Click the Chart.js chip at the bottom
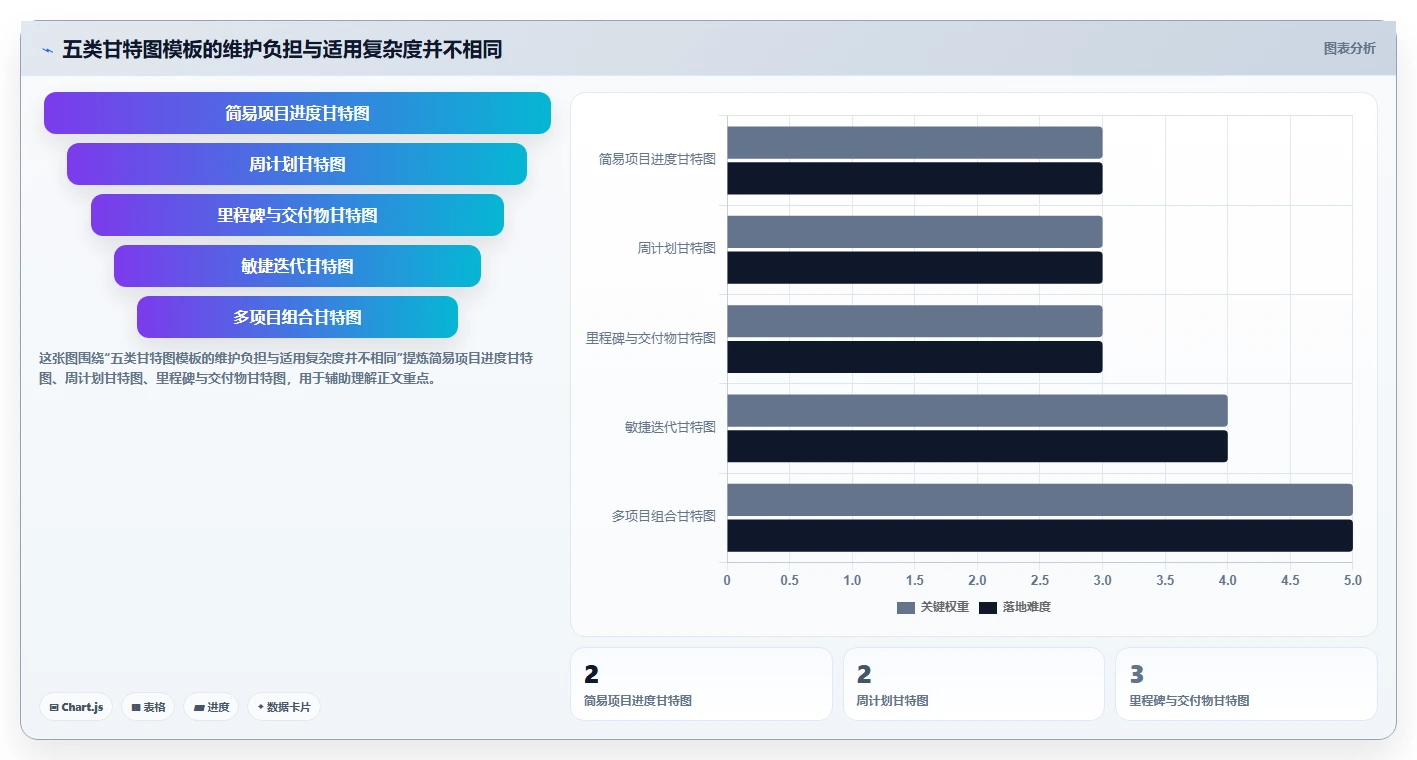1417x760 pixels. 76,707
